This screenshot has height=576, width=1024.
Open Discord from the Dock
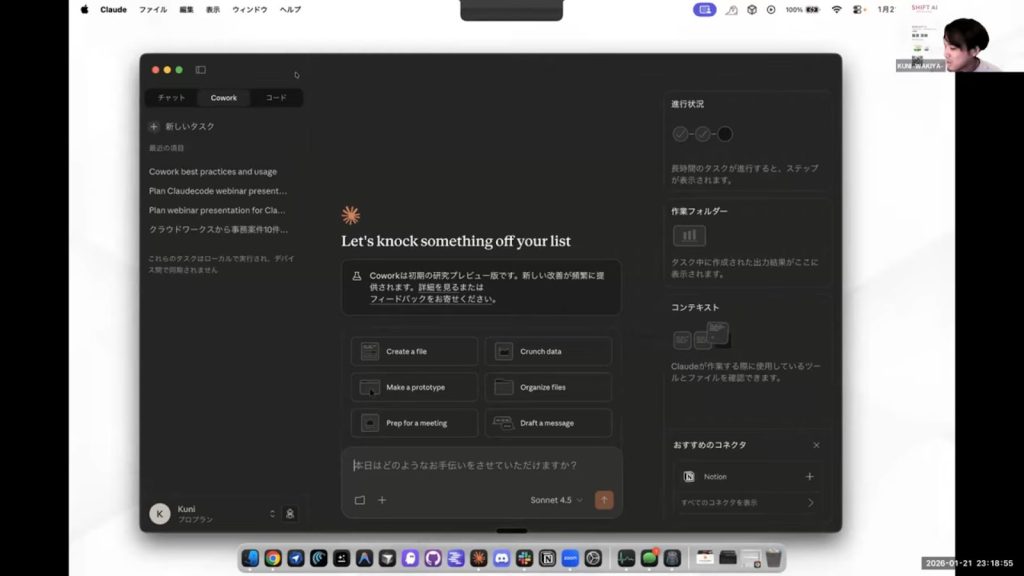pos(501,558)
